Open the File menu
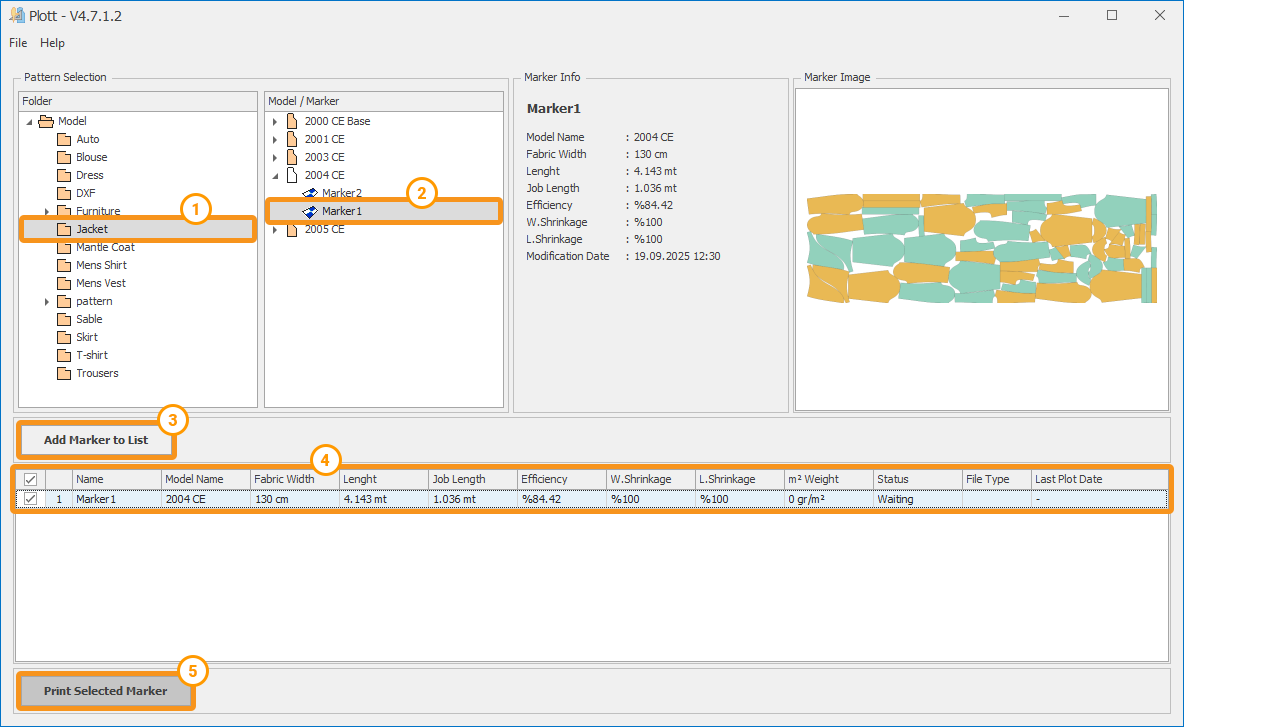Screen dimensions: 1270x727 [x=18, y=43]
